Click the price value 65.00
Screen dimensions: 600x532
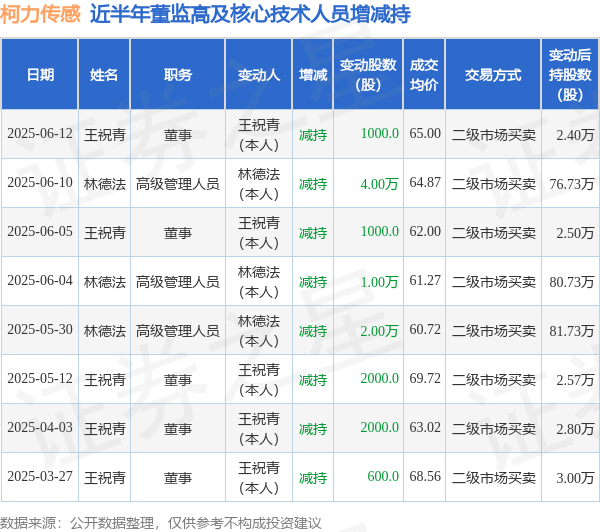pos(425,134)
